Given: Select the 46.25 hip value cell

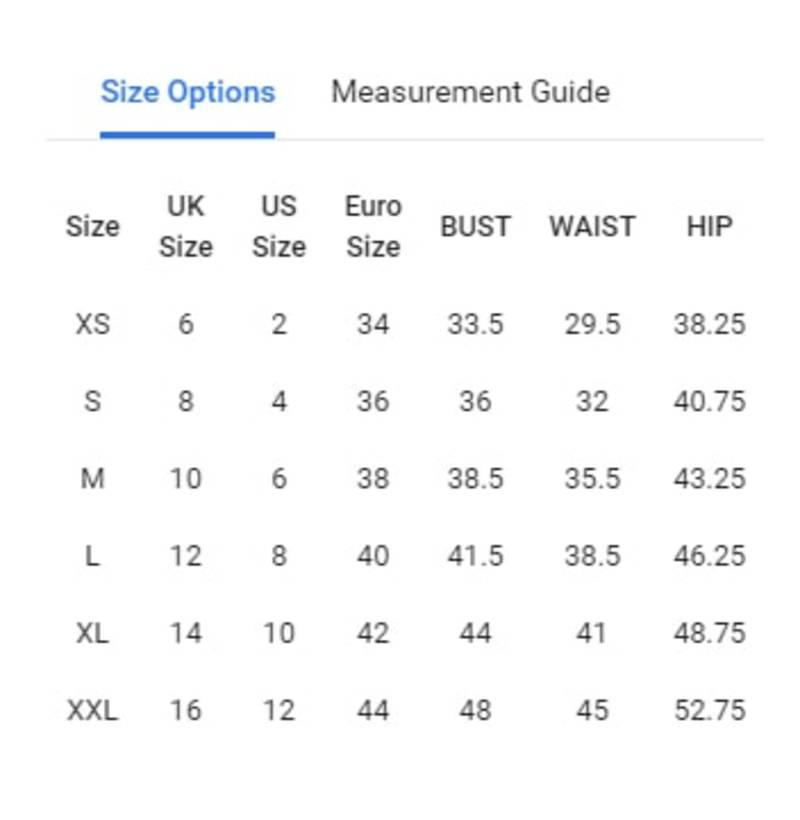Looking at the screenshot, I should (710, 555).
